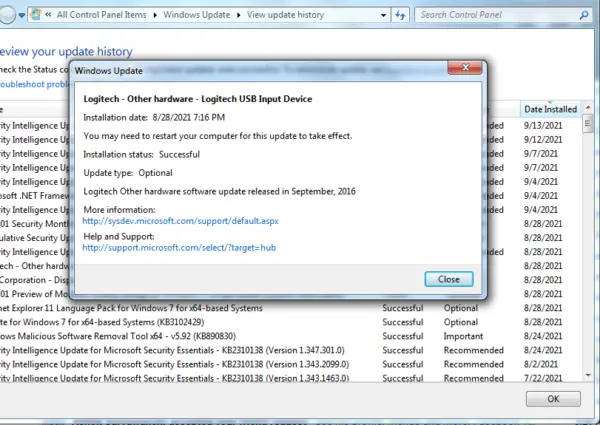Open the recent pages dropdown arrow

click(x=22, y=15)
